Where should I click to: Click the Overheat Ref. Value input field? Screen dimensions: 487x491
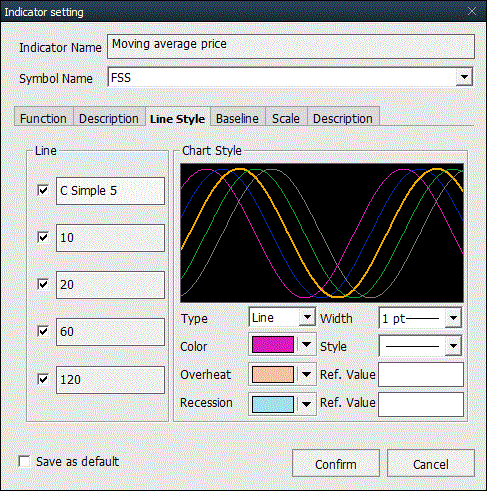click(421, 375)
